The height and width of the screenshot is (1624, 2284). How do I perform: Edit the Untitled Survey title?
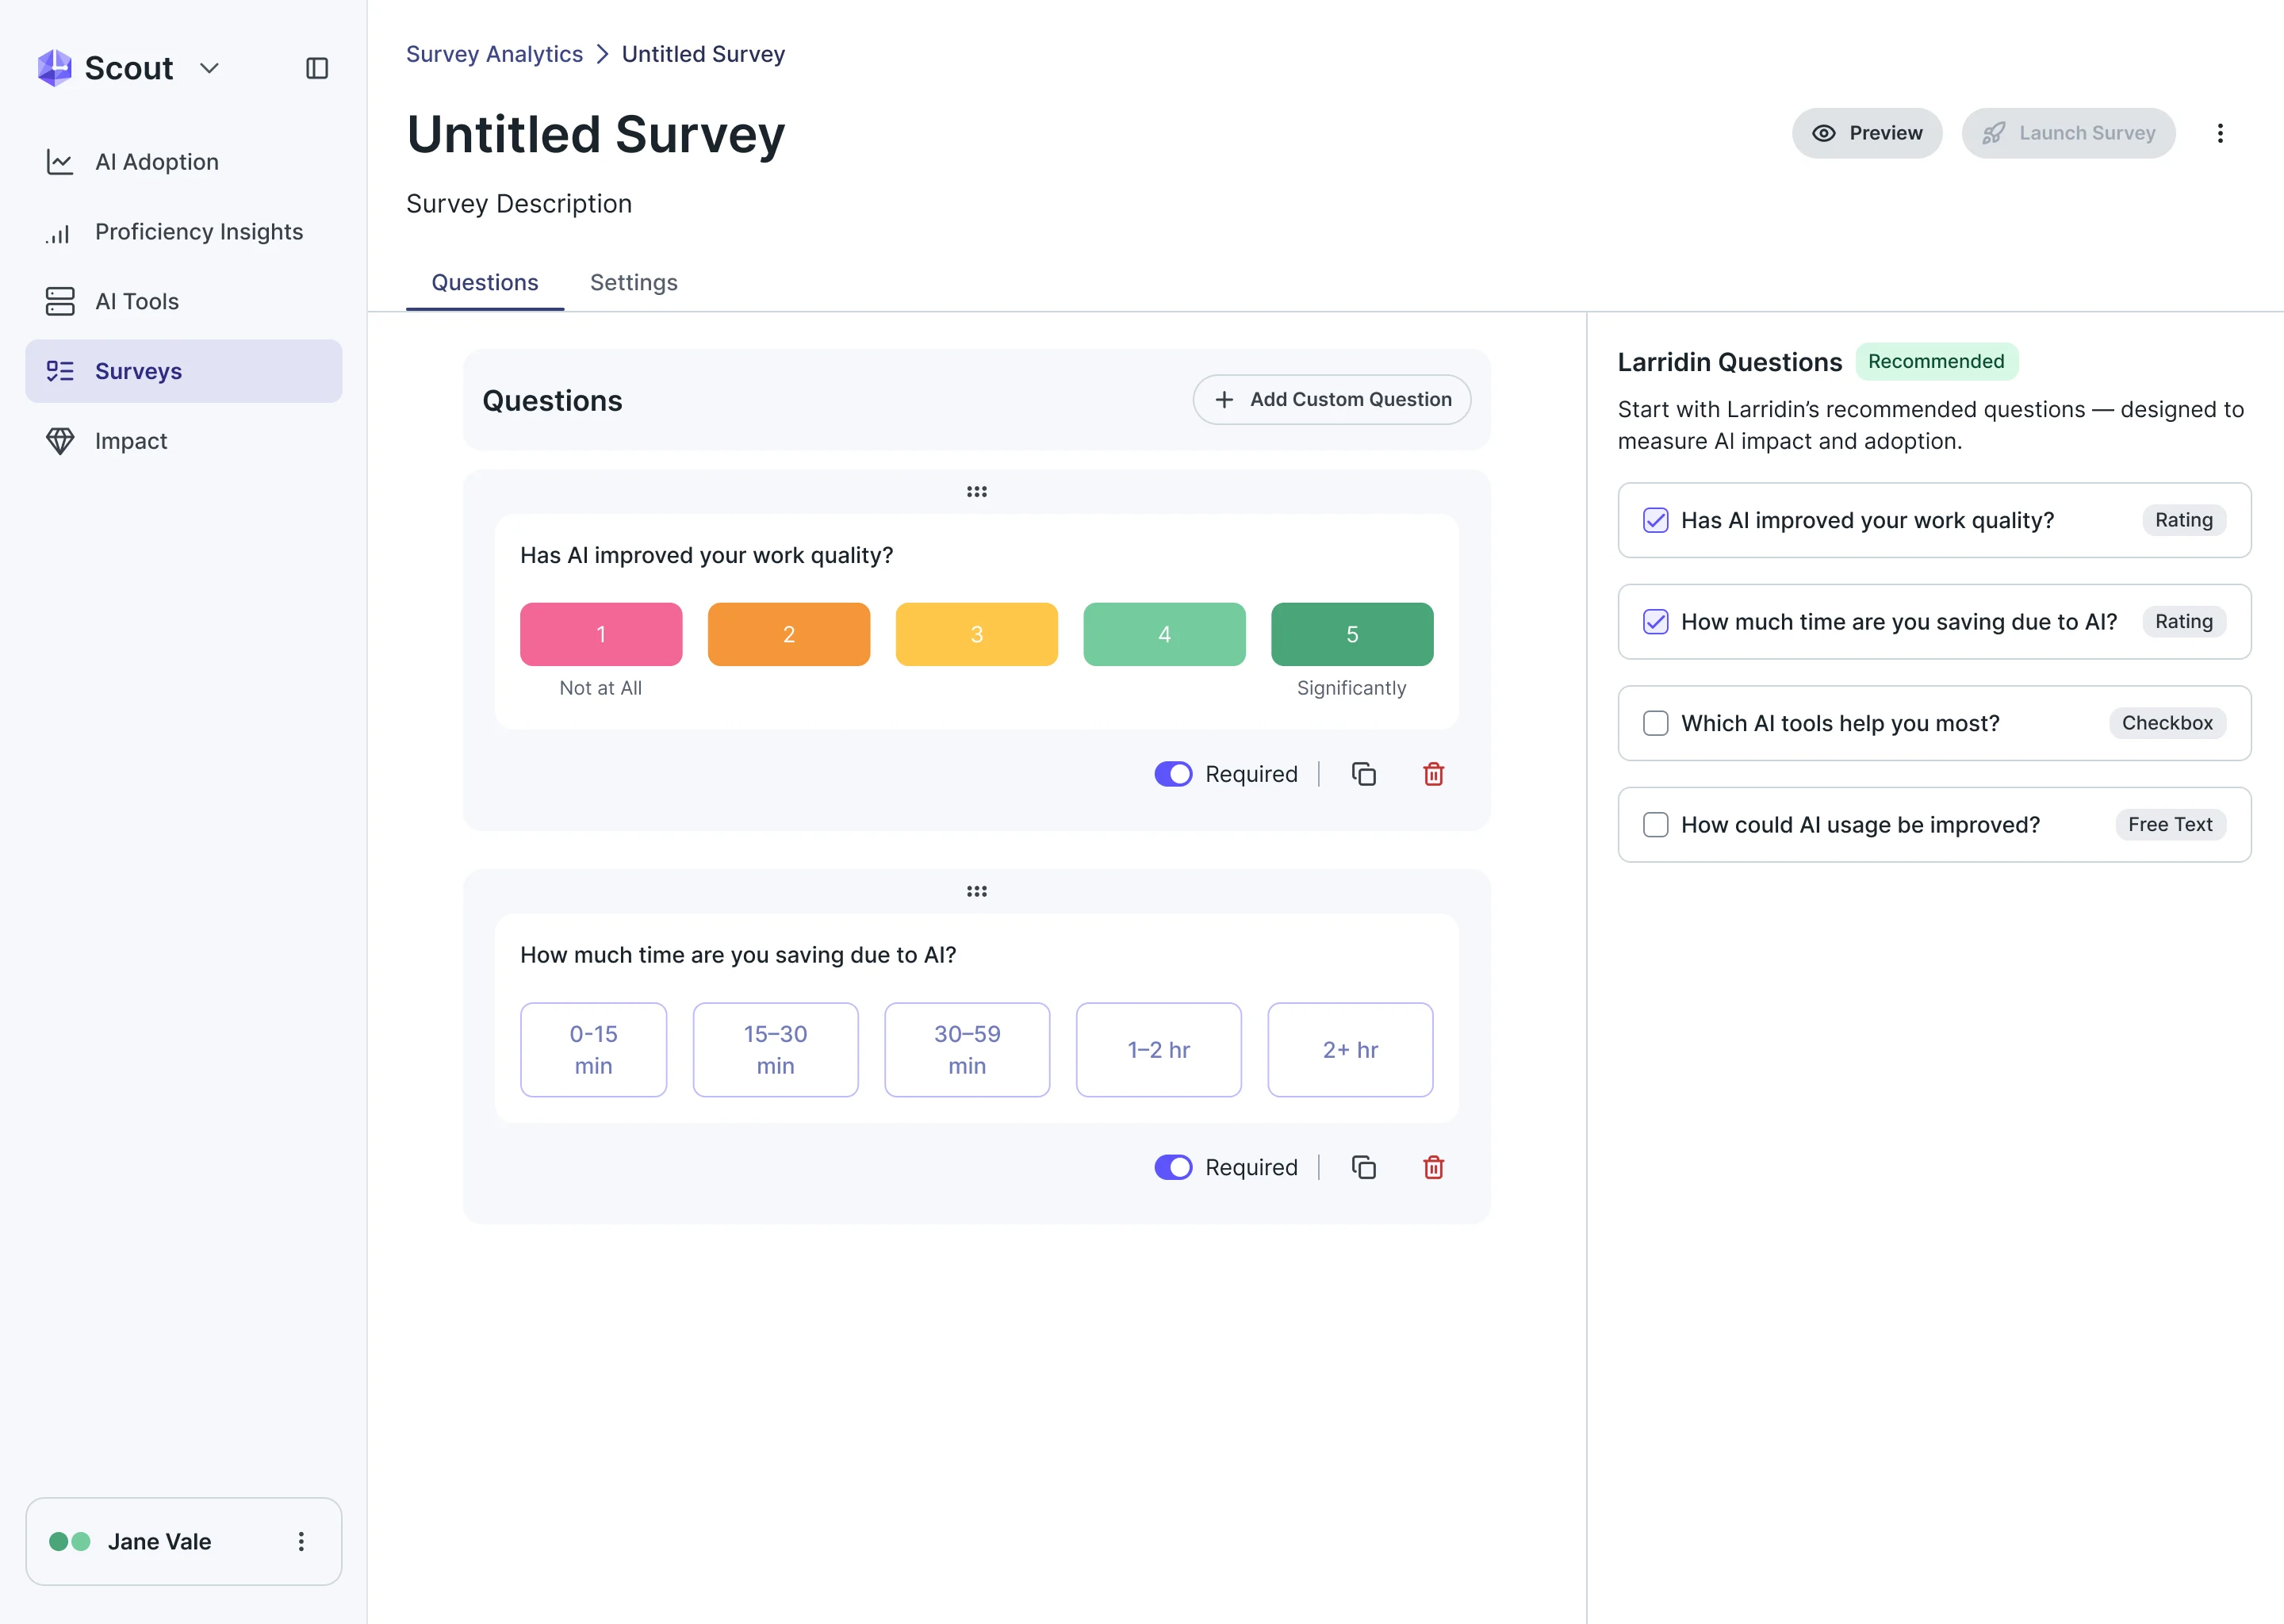[596, 134]
